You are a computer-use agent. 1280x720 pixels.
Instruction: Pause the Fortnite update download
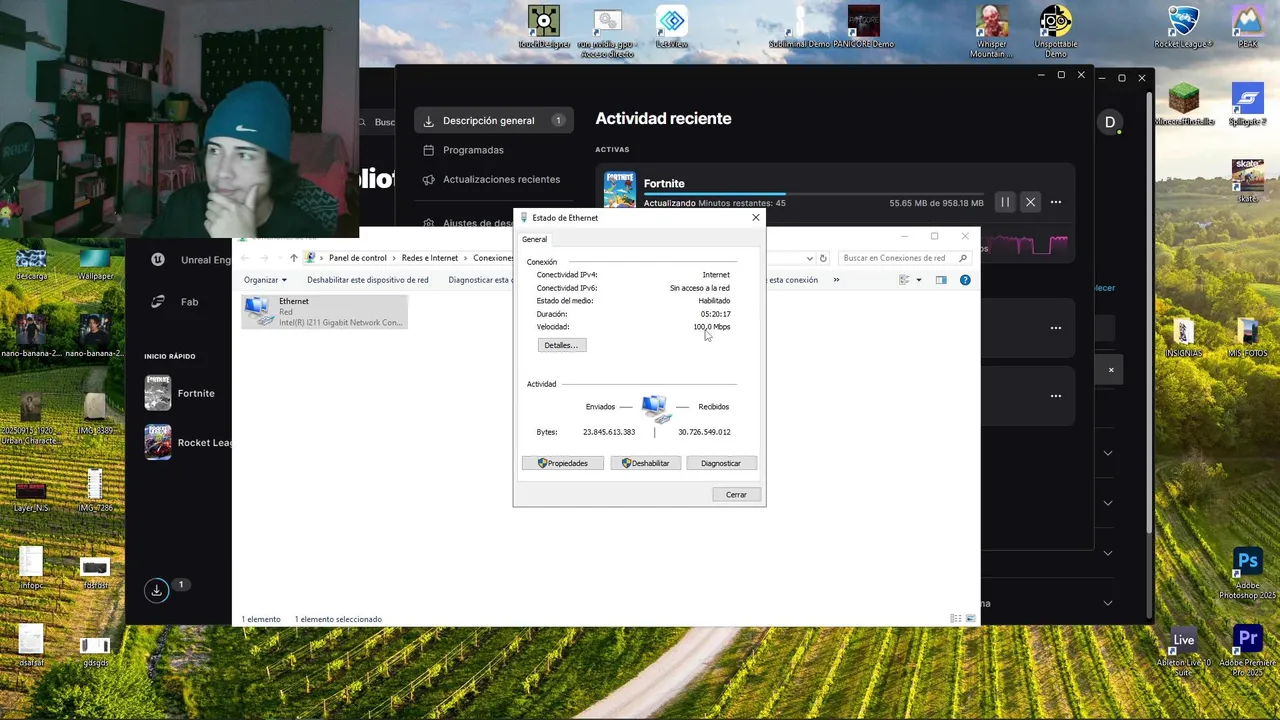(x=1005, y=202)
